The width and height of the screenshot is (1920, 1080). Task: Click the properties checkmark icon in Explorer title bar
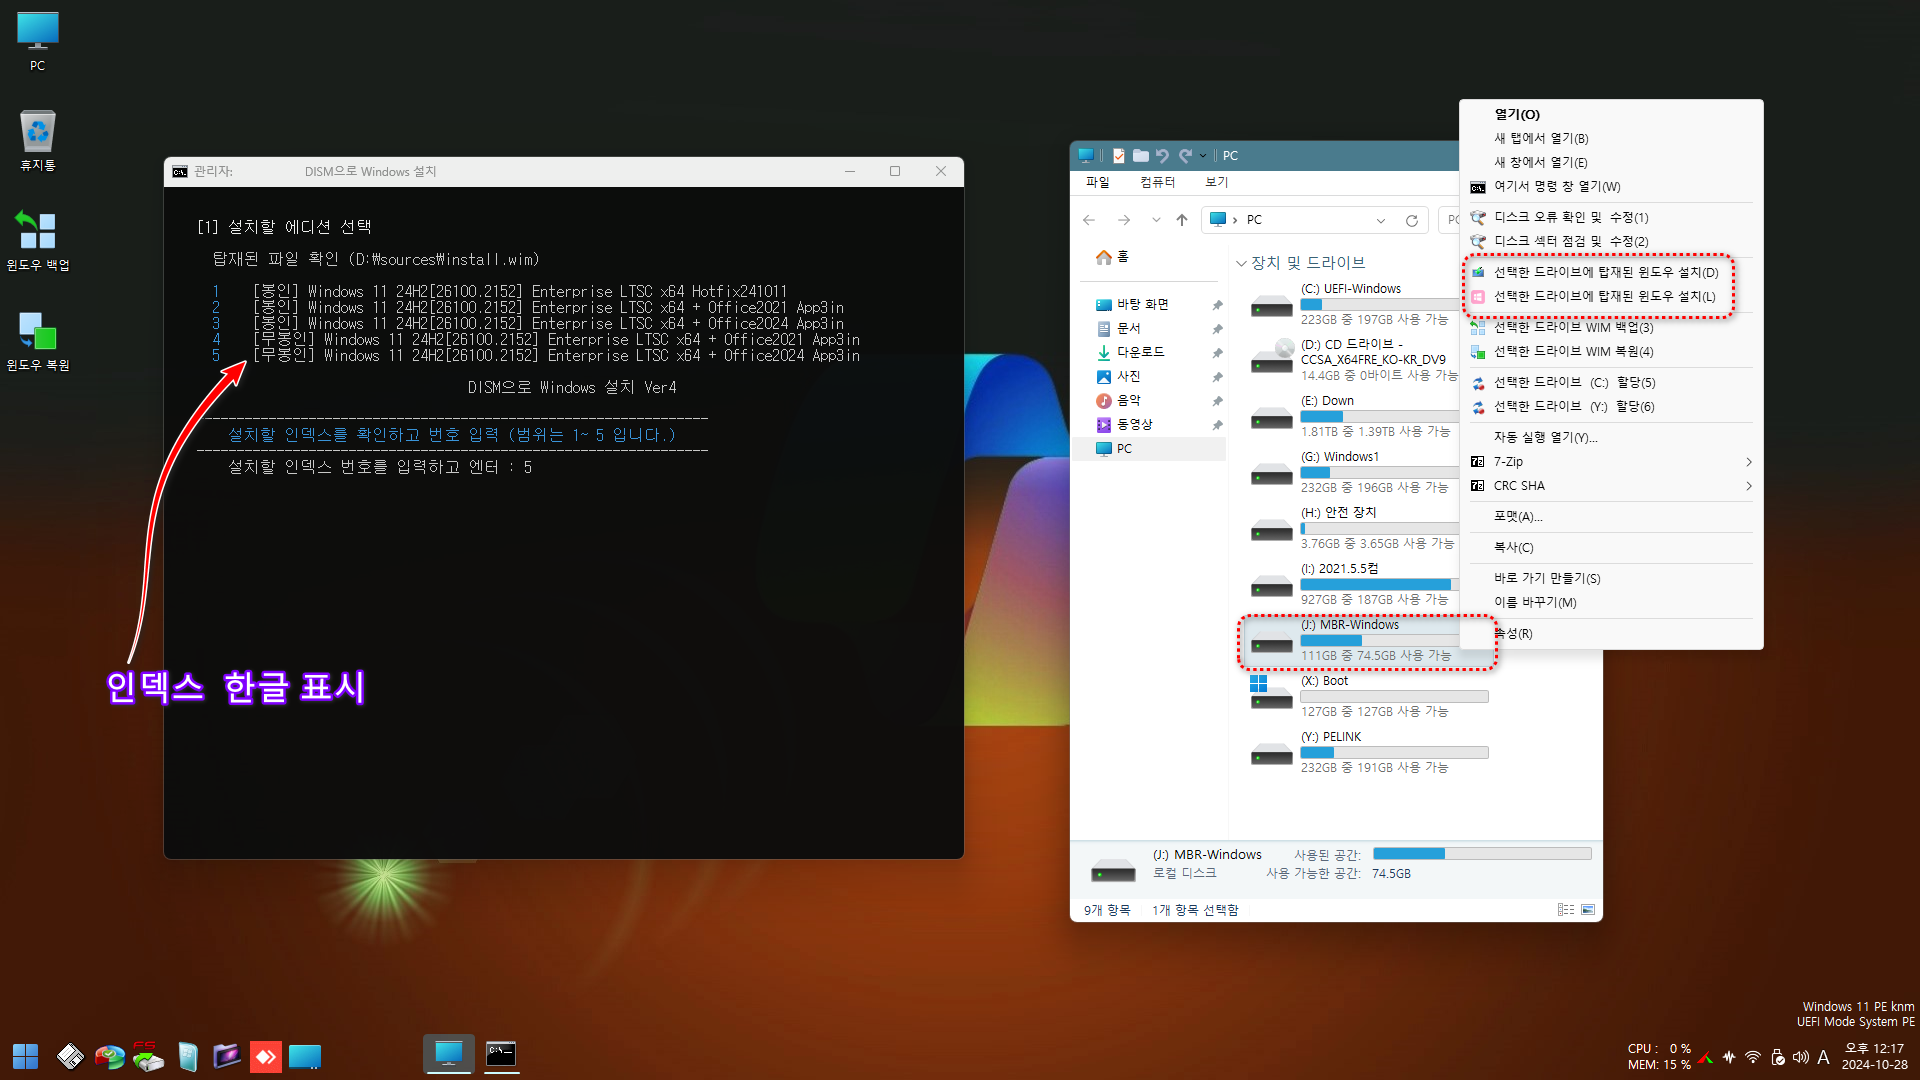(1118, 156)
